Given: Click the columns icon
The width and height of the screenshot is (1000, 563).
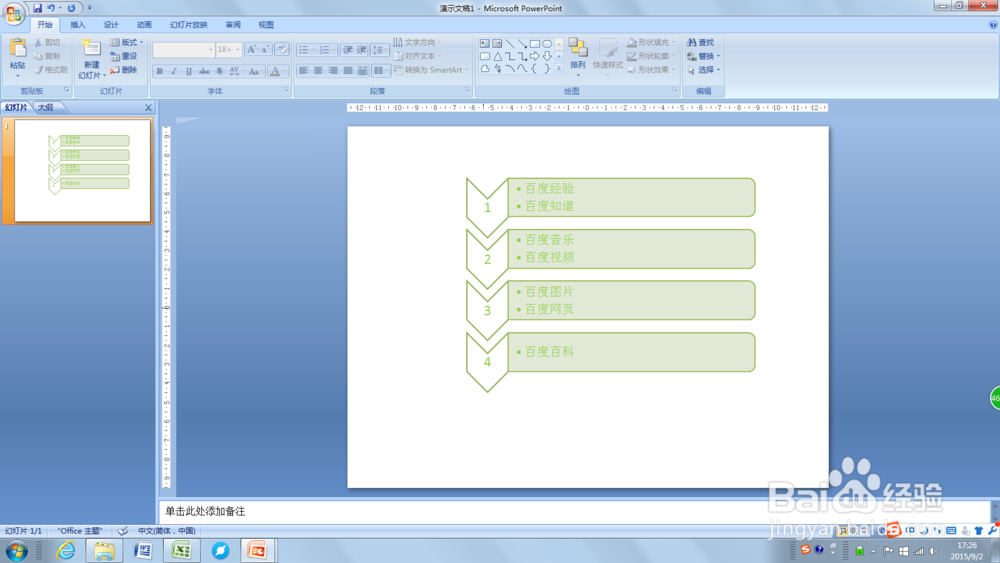Looking at the screenshot, I should click(x=379, y=70).
